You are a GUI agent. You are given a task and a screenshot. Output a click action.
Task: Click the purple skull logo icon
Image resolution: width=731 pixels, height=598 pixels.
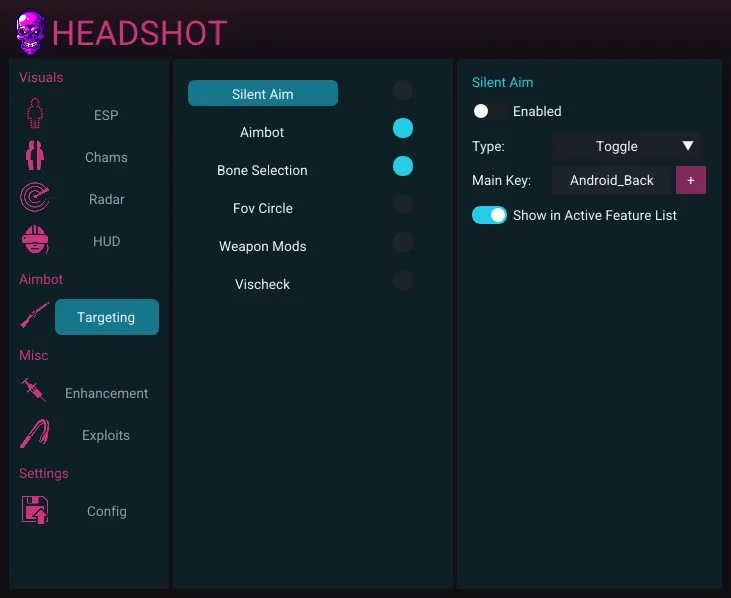pyautogui.click(x=30, y=33)
